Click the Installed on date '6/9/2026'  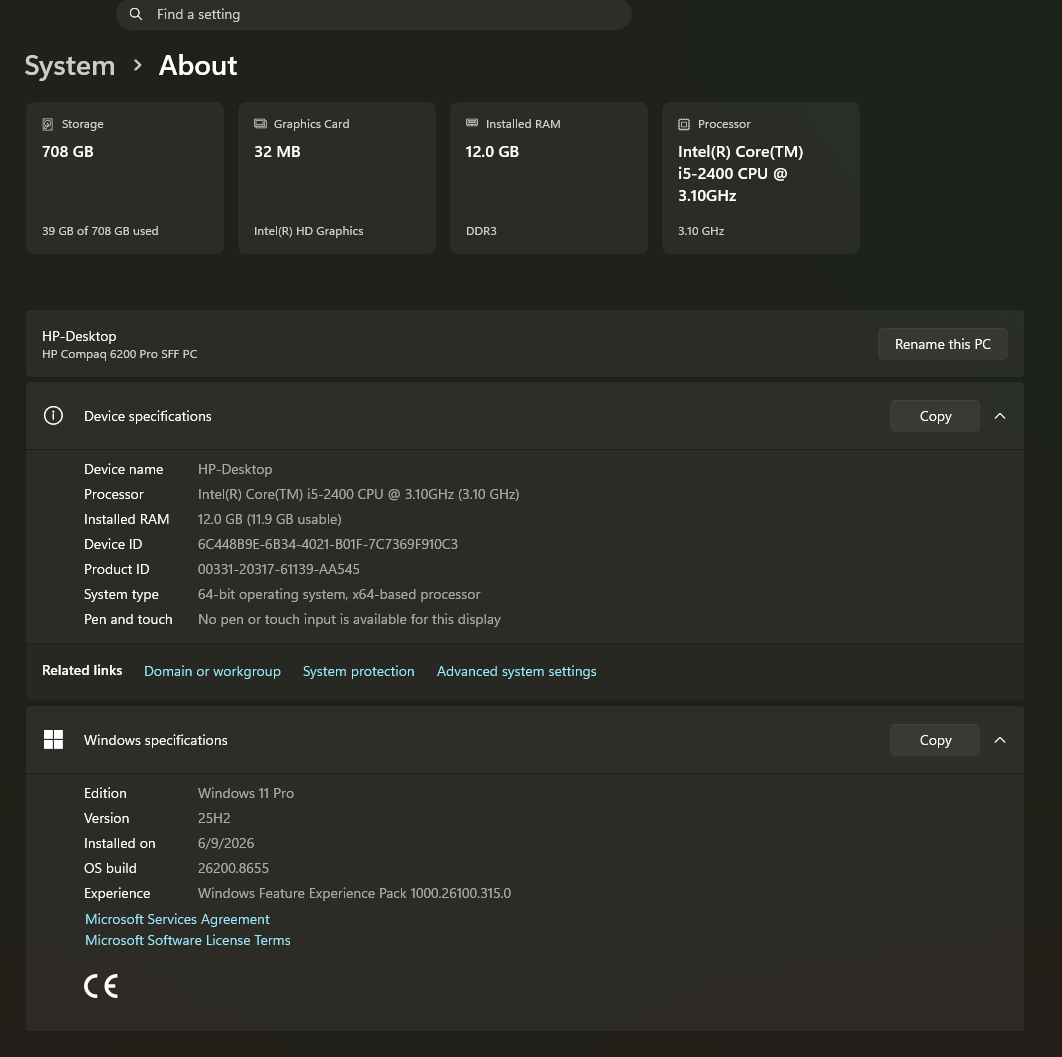pos(226,843)
